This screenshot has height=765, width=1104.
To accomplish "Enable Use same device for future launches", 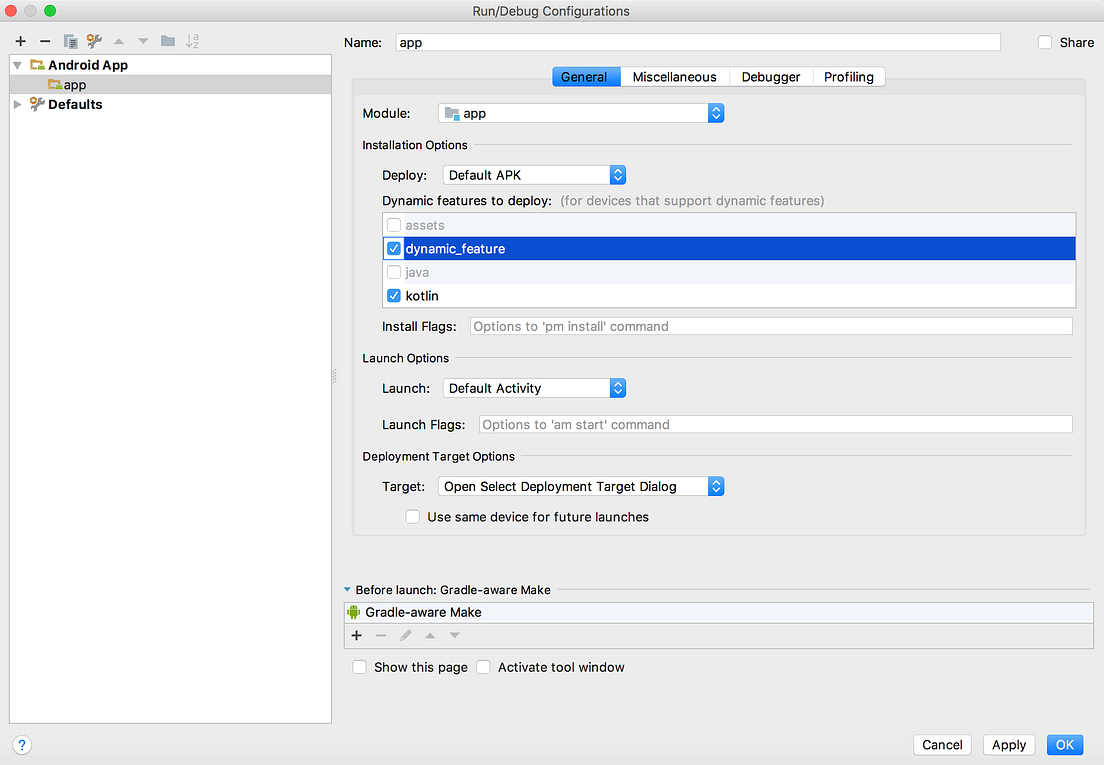I will pyautogui.click(x=413, y=517).
